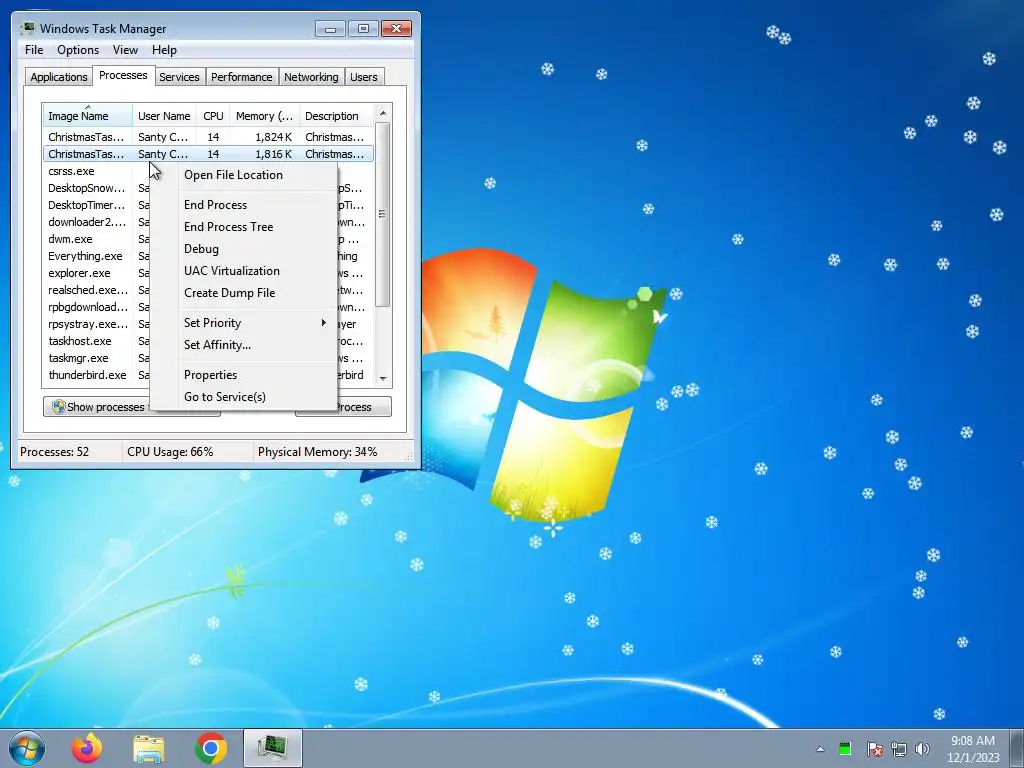1024x768 pixels.
Task: Click the green CPU meter tray icon
Action: pyautogui.click(x=844, y=748)
